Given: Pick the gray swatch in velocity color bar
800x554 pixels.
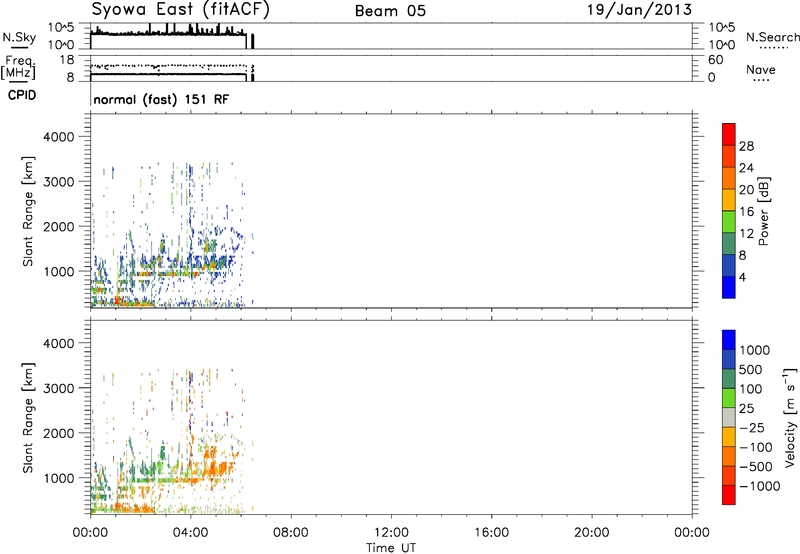Looking at the screenshot, I should tap(729, 417).
